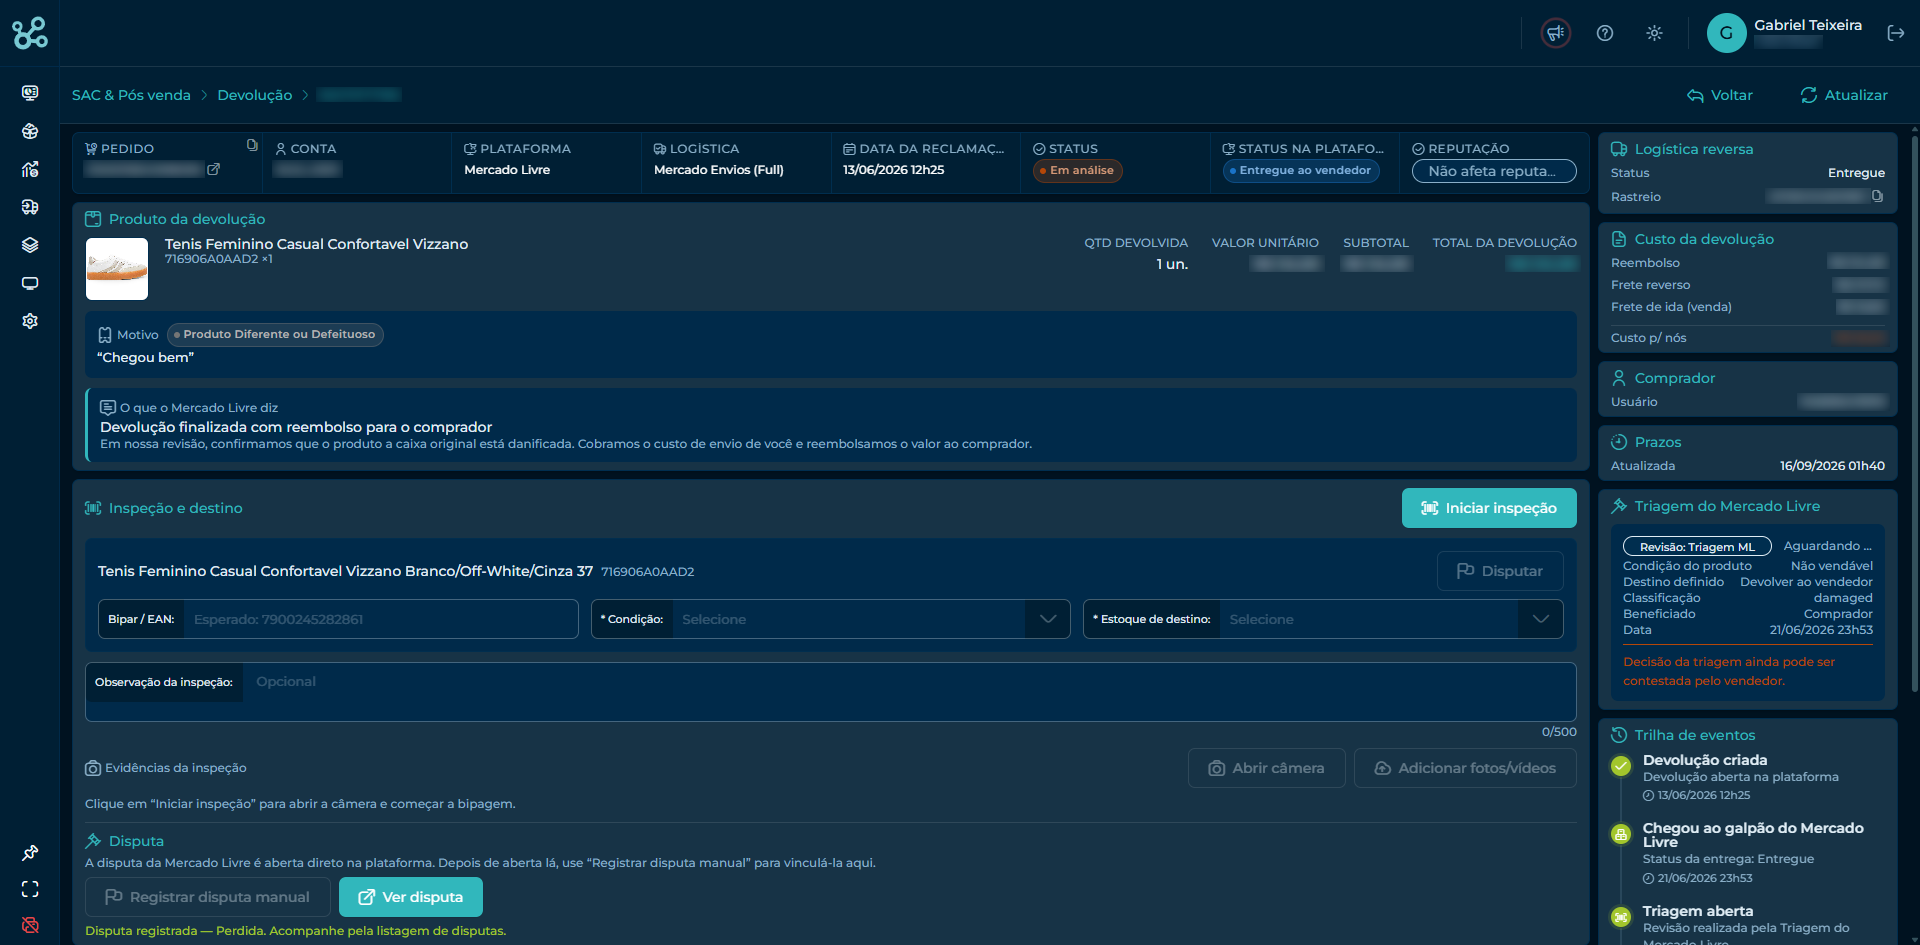Open the warehouse analytics sidebar icon

pos(30,169)
